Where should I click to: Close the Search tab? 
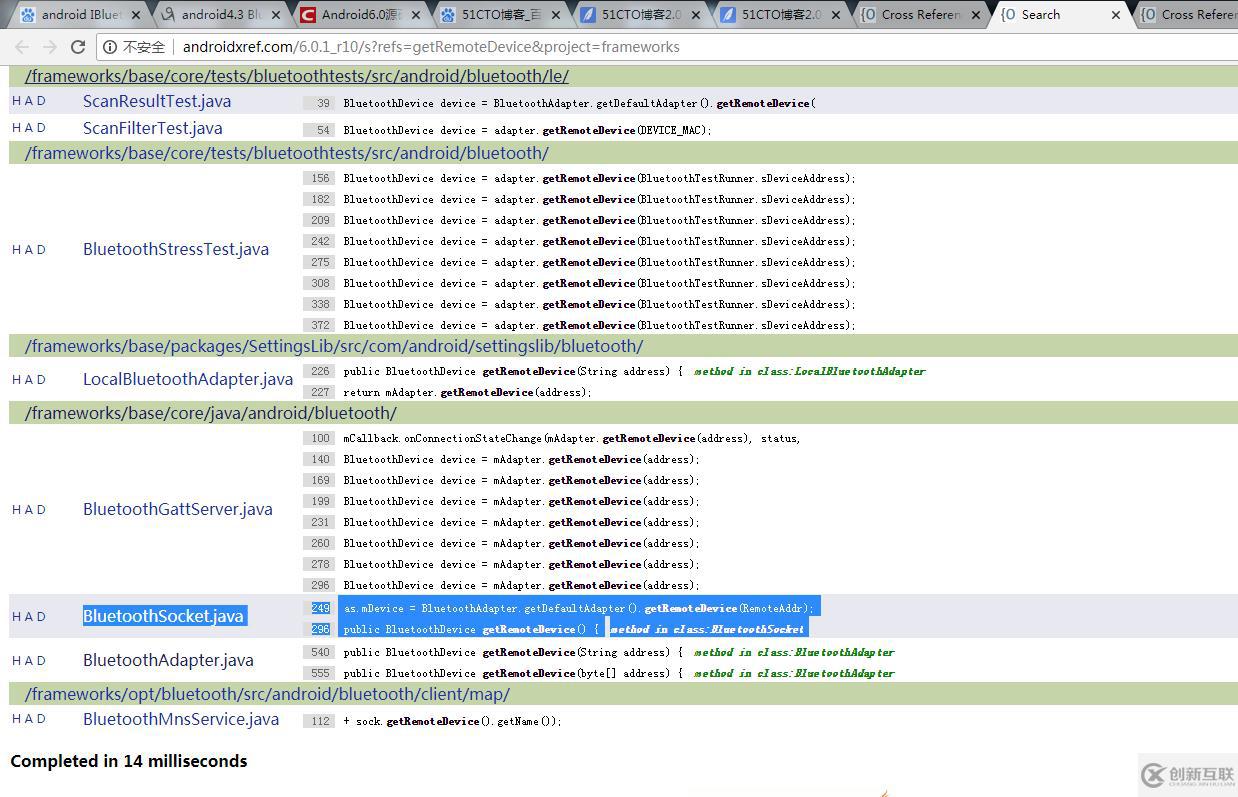tap(1116, 15)
